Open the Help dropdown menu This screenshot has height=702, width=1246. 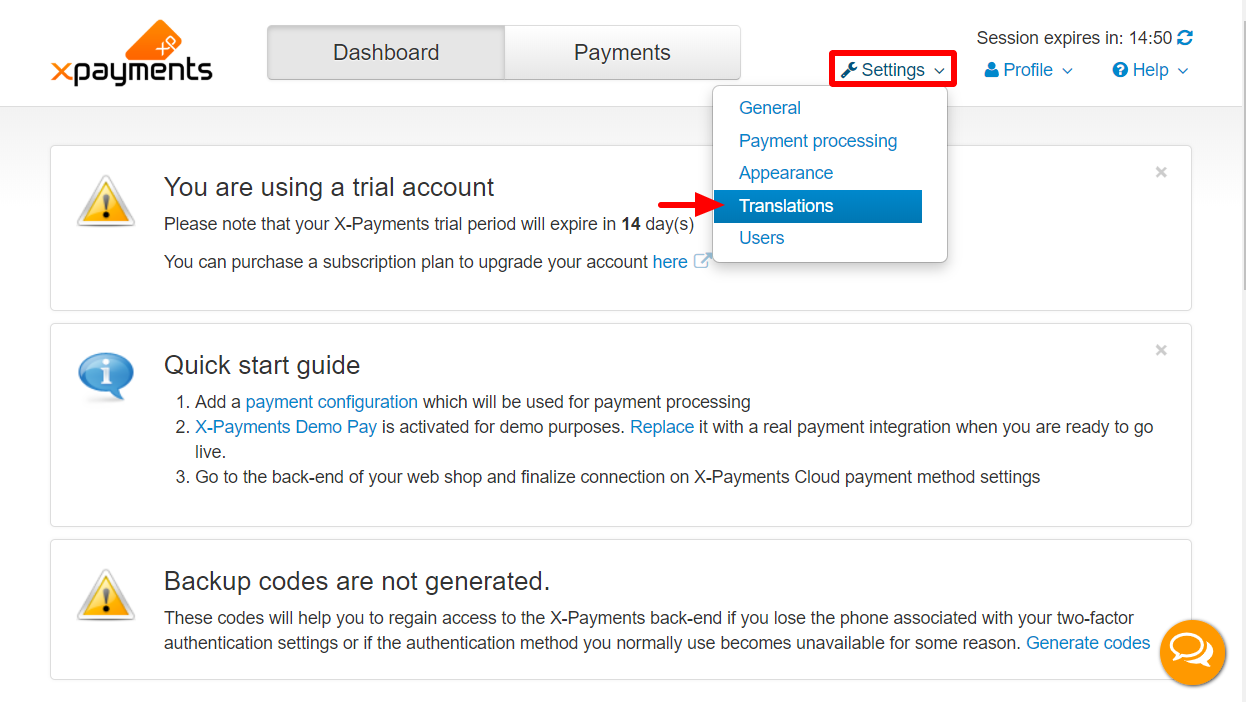tap(1150, 70)
